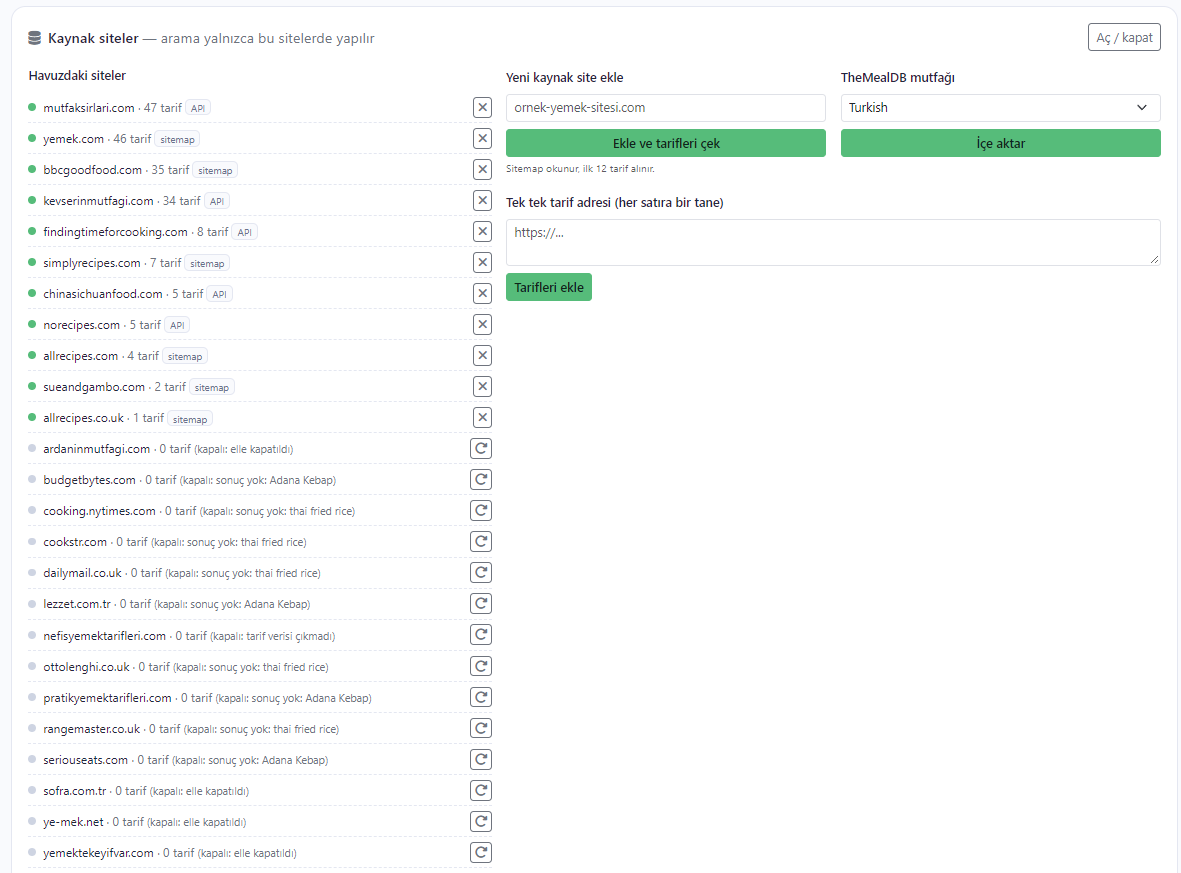Viewport: 1181px width, 873px height.
Task: Retry rangemaster.co.uk via its refresh icon
Action: point(481,728)
